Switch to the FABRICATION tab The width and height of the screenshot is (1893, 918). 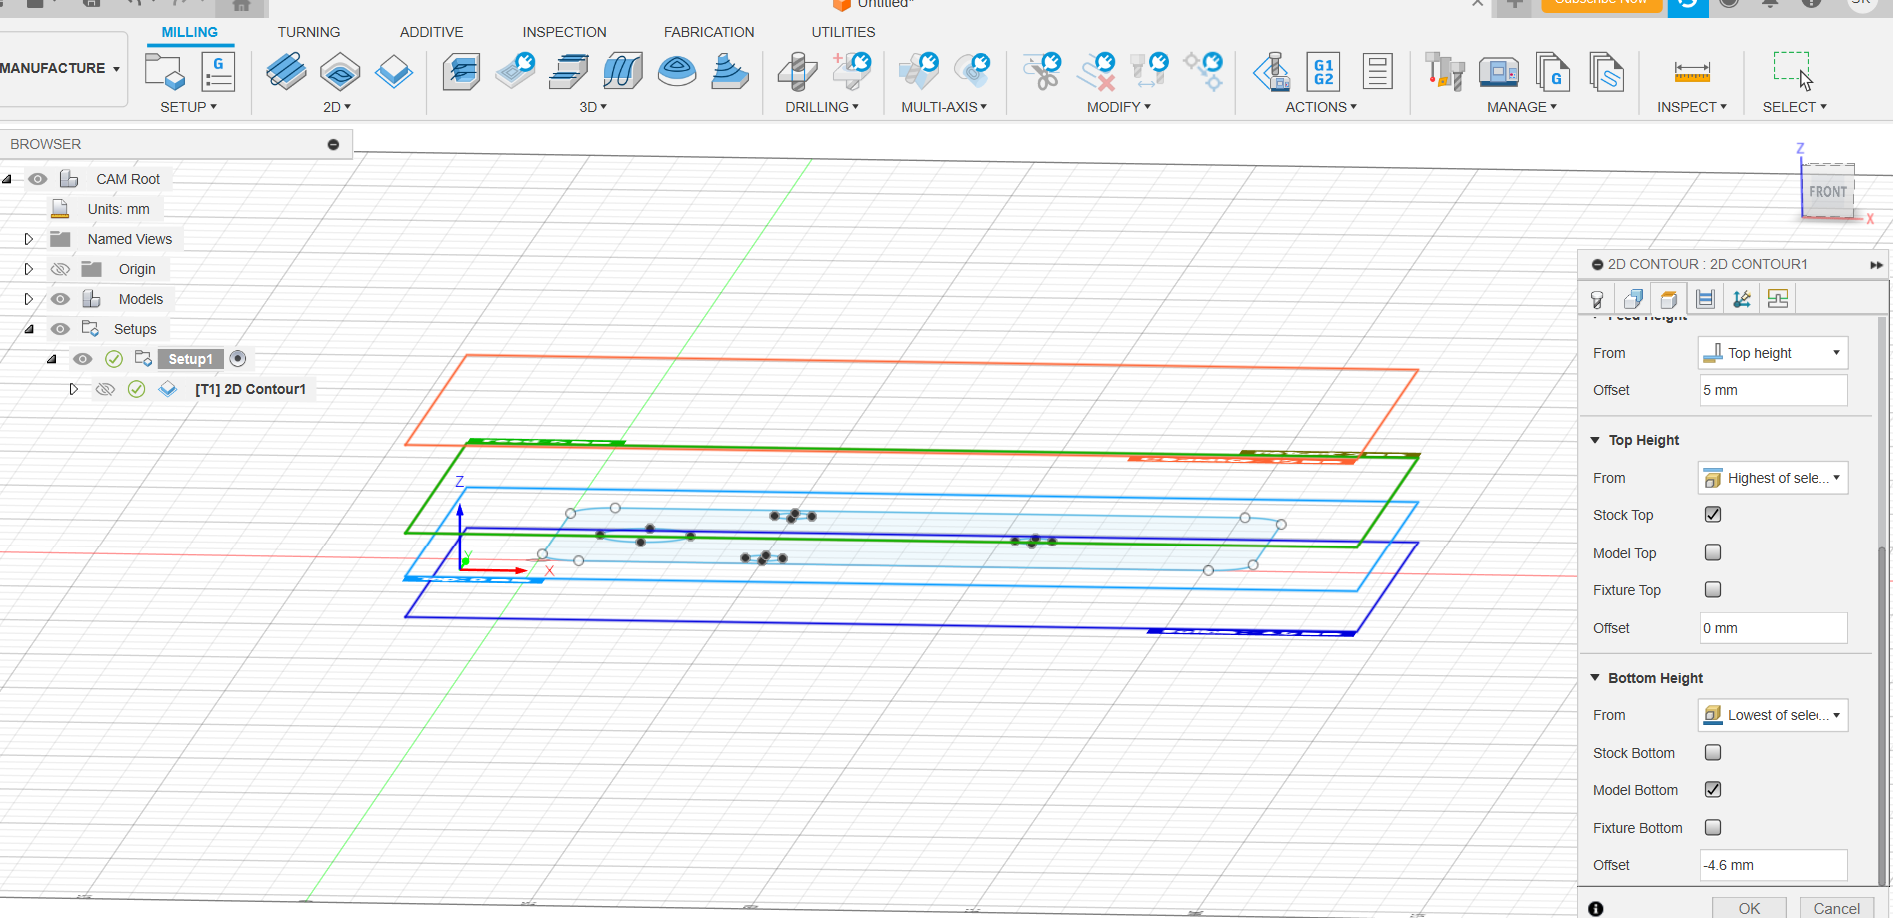point(709,32)
